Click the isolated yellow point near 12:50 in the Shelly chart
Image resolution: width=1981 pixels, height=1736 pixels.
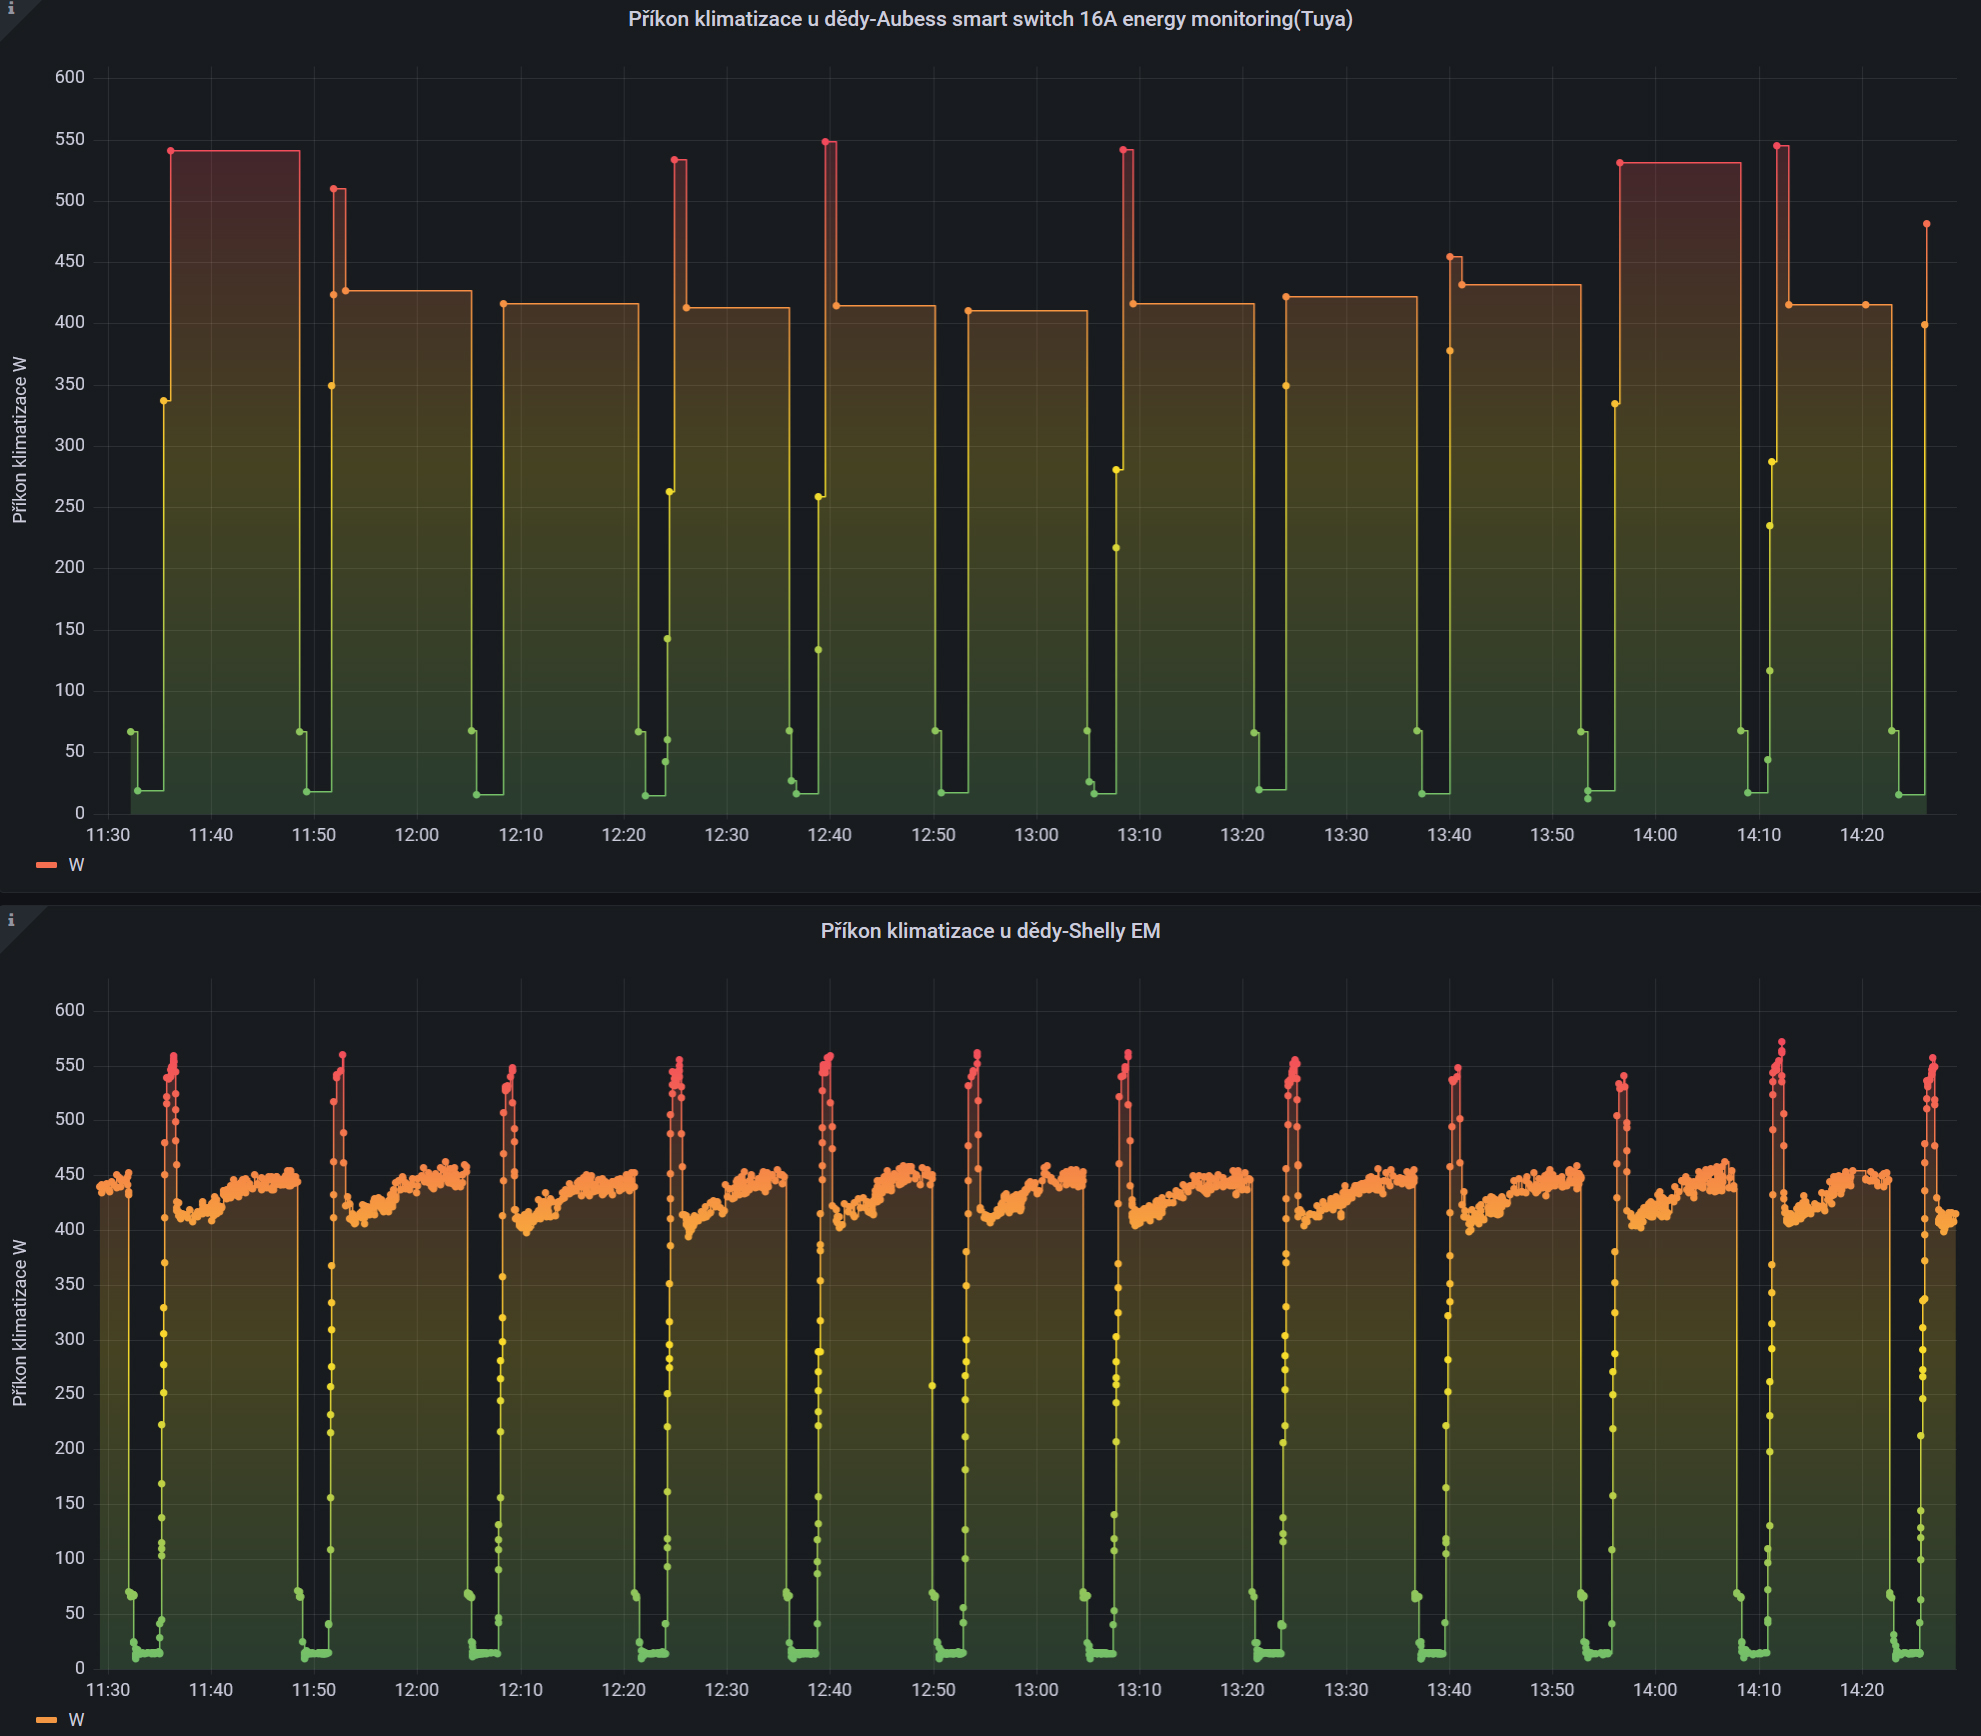point(932,1386)
